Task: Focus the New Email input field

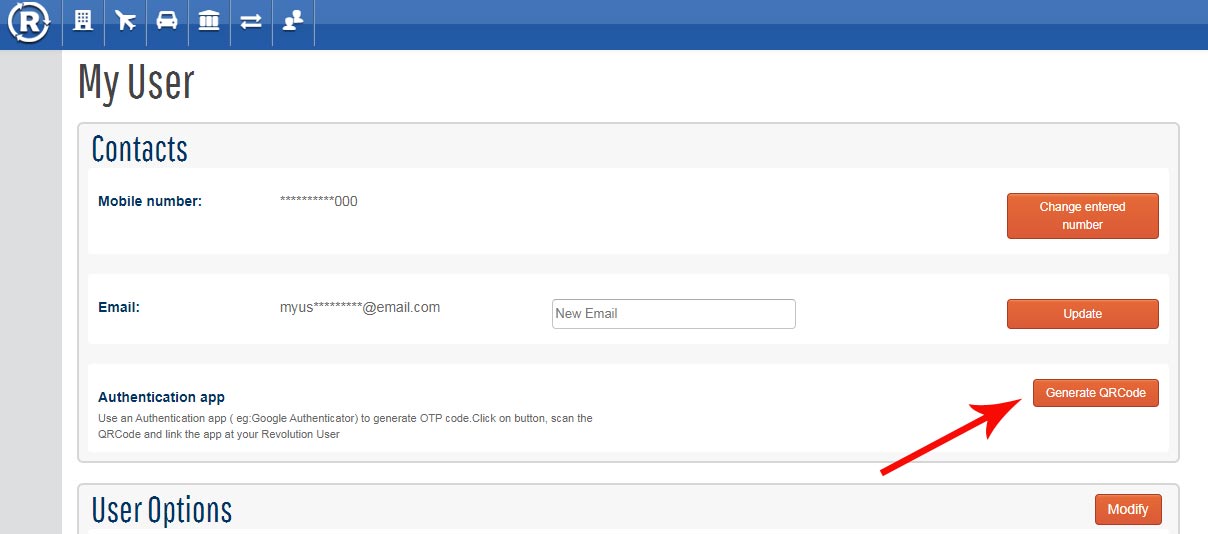Action: pos(673,314)
